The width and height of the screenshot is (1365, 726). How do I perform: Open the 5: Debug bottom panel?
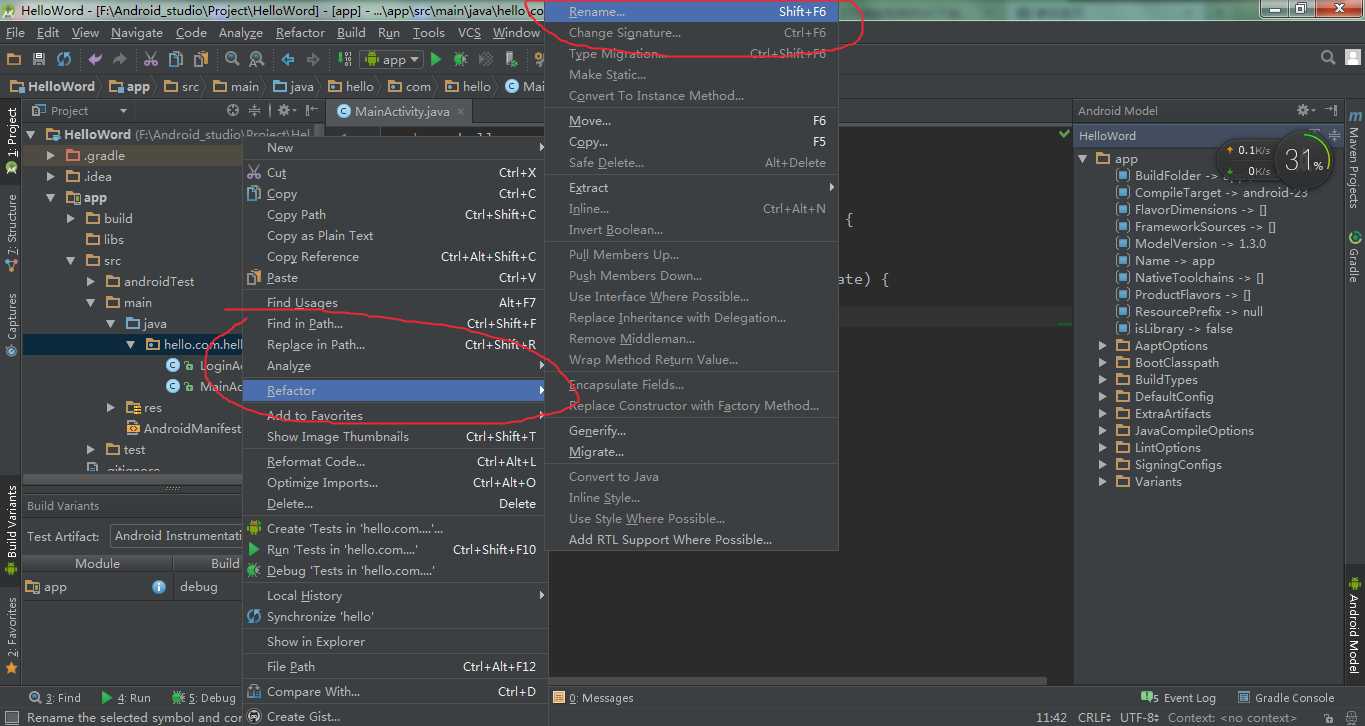click(205, 698)
